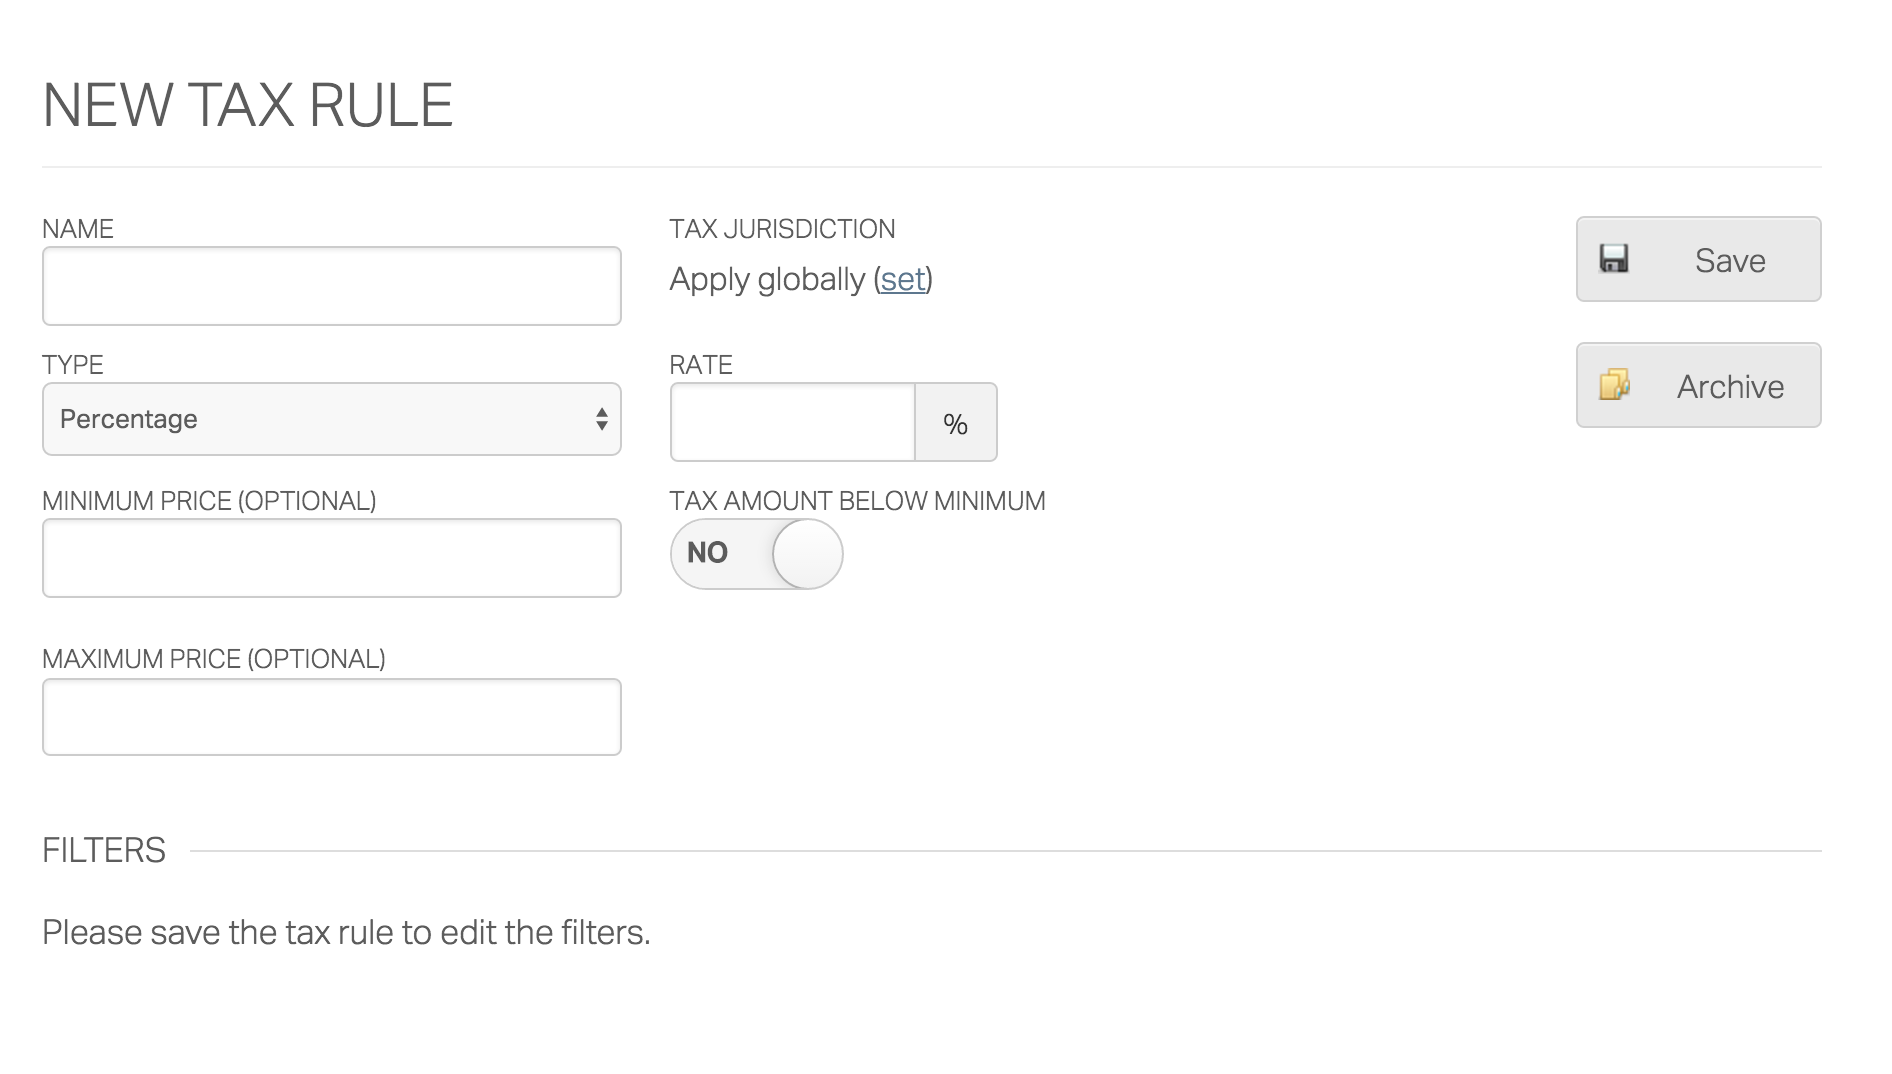Click the FILTERS section label
Image resolution: width=1892 pixels, height=1074 pixels.
103,850
